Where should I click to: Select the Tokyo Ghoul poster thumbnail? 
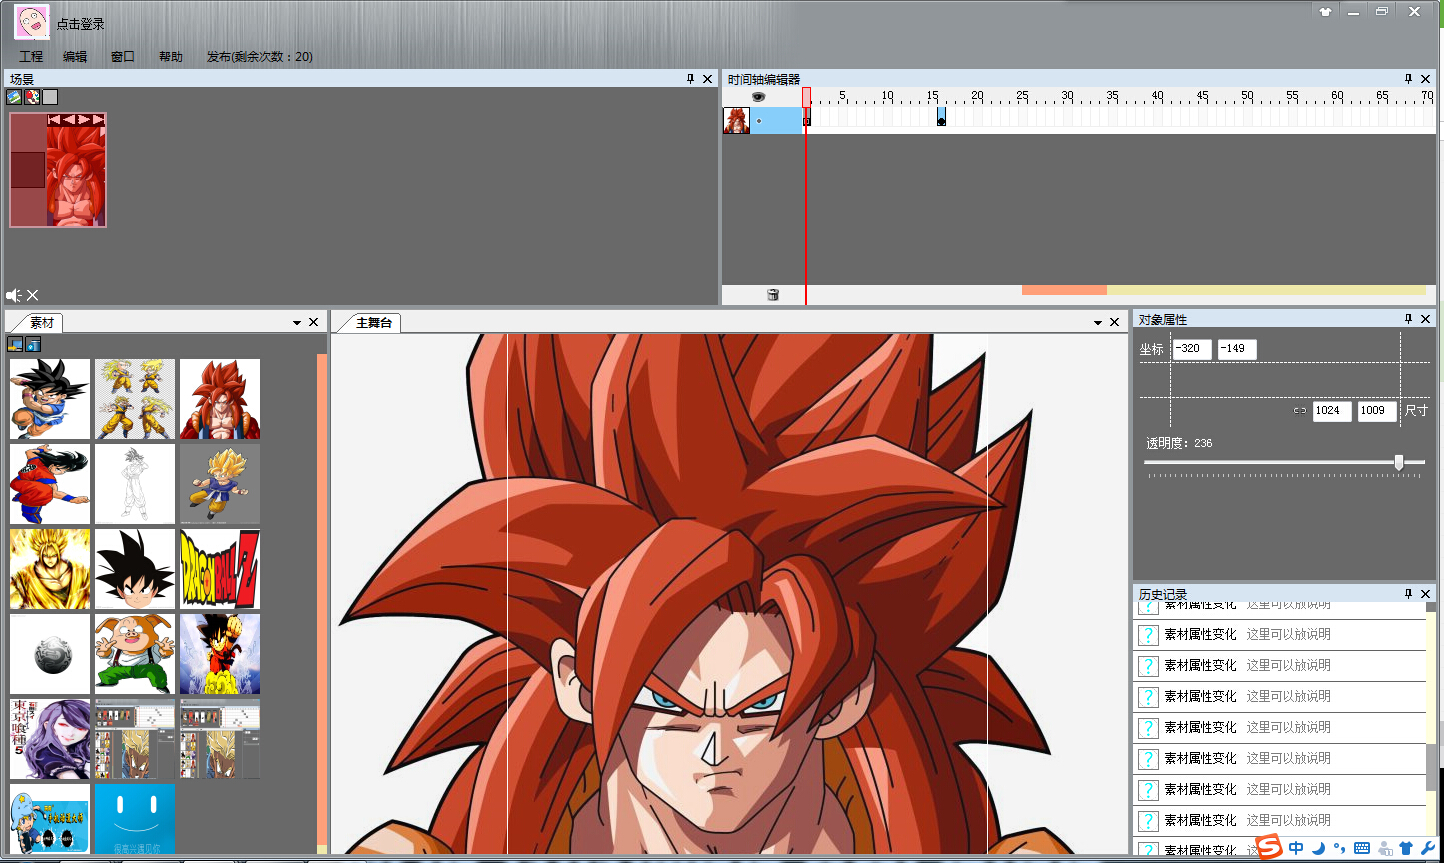coord(50,739)
